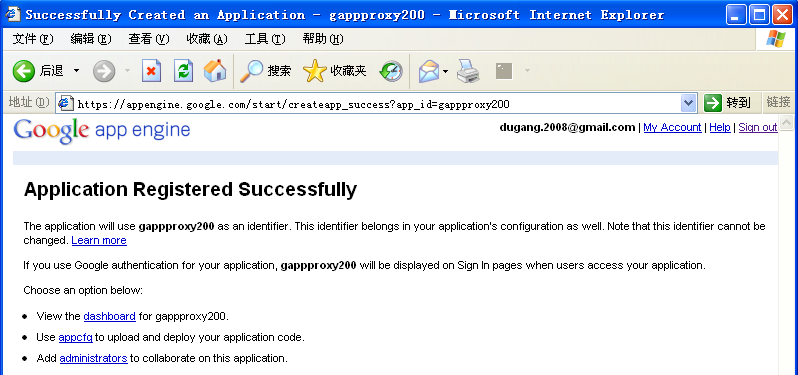The width and height of the screenshot is (798, 375).
Task: Click the Application Registered Successfully heading
Action: 190,189
